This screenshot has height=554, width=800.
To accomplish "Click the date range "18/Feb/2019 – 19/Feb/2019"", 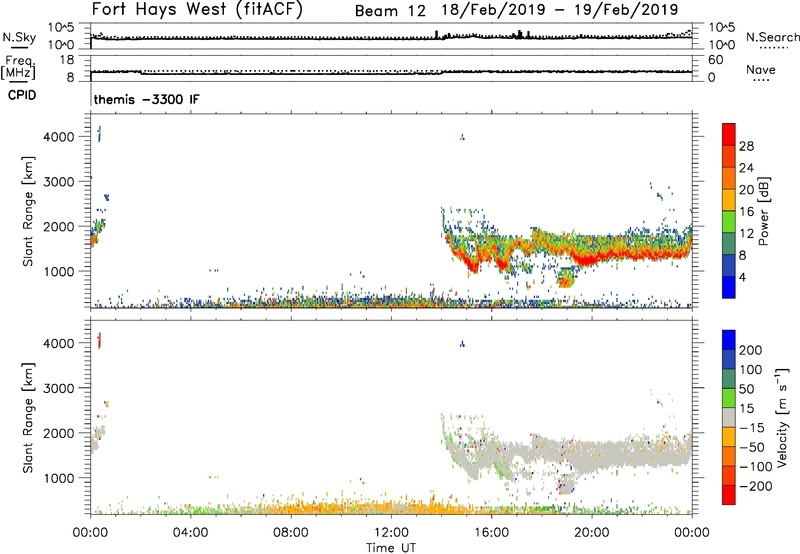I will (560, 10).
